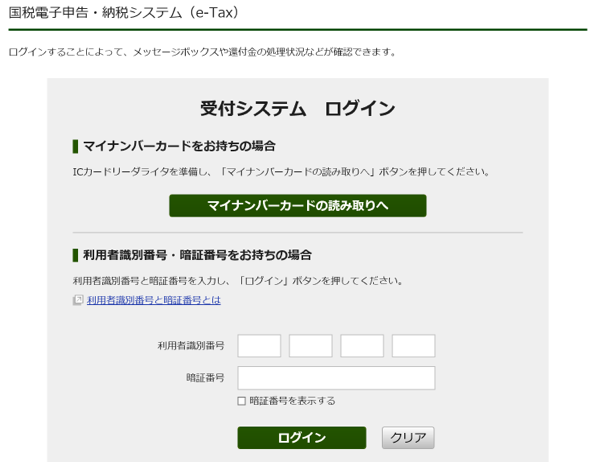
Task: Focus the first 利用者識別番号 input box
Action: (259, 346)
